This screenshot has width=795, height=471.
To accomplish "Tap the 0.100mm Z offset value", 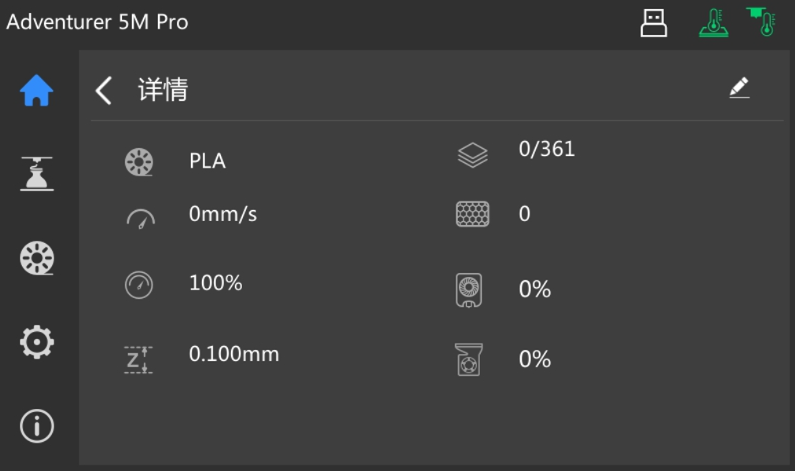I will pyautogui.click(x=234, y=354).
